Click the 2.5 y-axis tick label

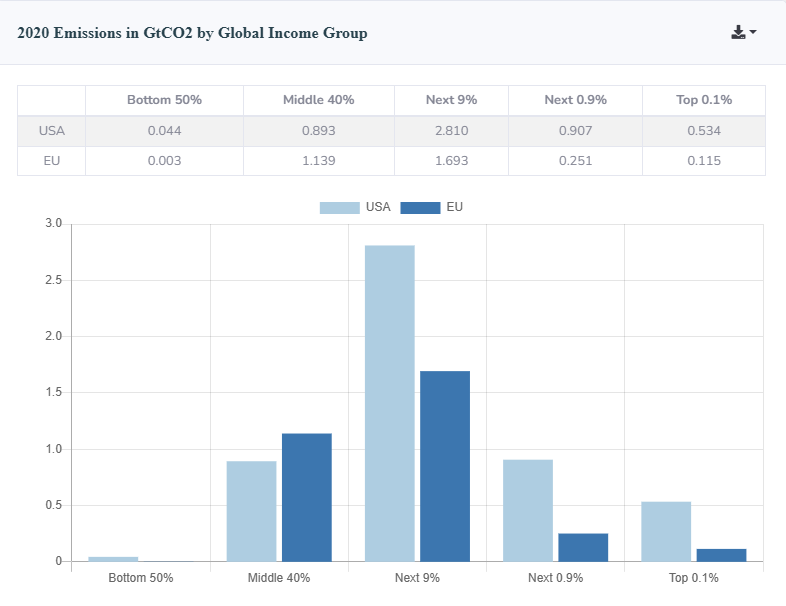[54, 280]
